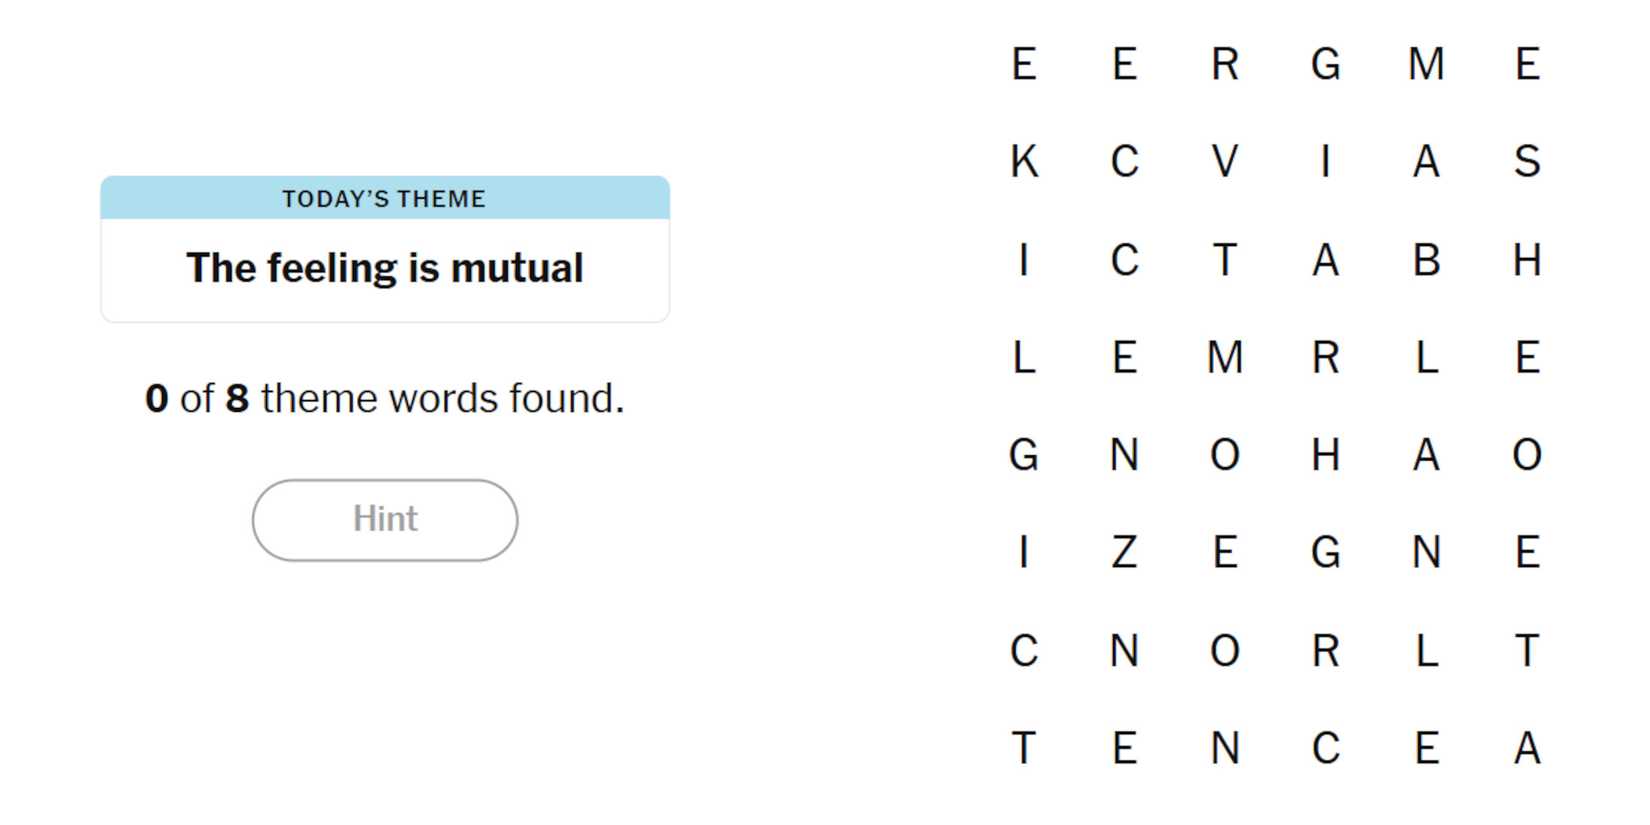Viewport: 1650px width, 825px height.
Task: Select the letter S in the grid
Action: (x=1526, y=161)
